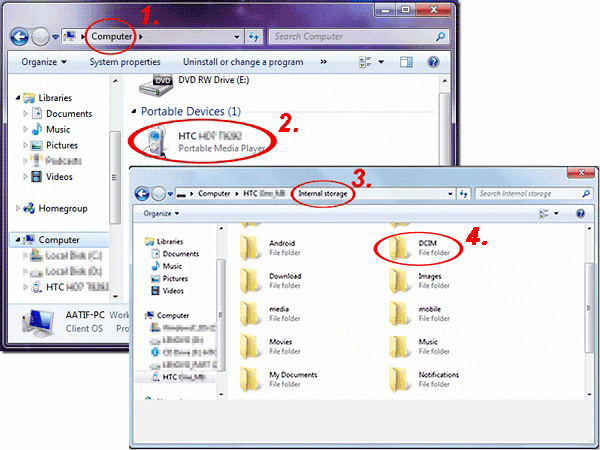Click navigation pane scrollbar in Computer window
The image size is (600, 450).
[x=115, y=177]
